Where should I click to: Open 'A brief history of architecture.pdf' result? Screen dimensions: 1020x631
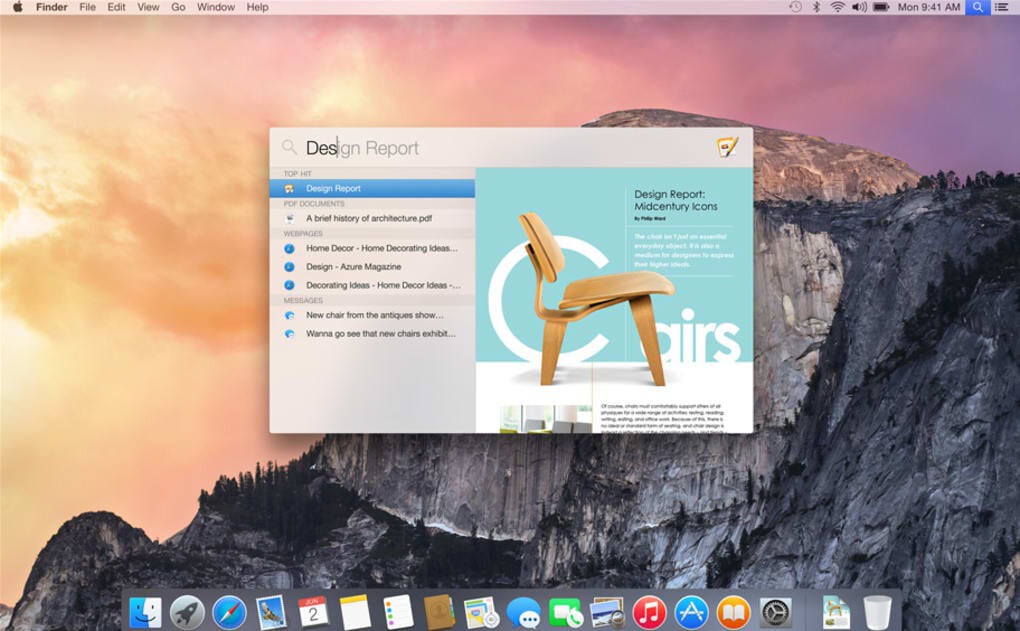point(370,218)
